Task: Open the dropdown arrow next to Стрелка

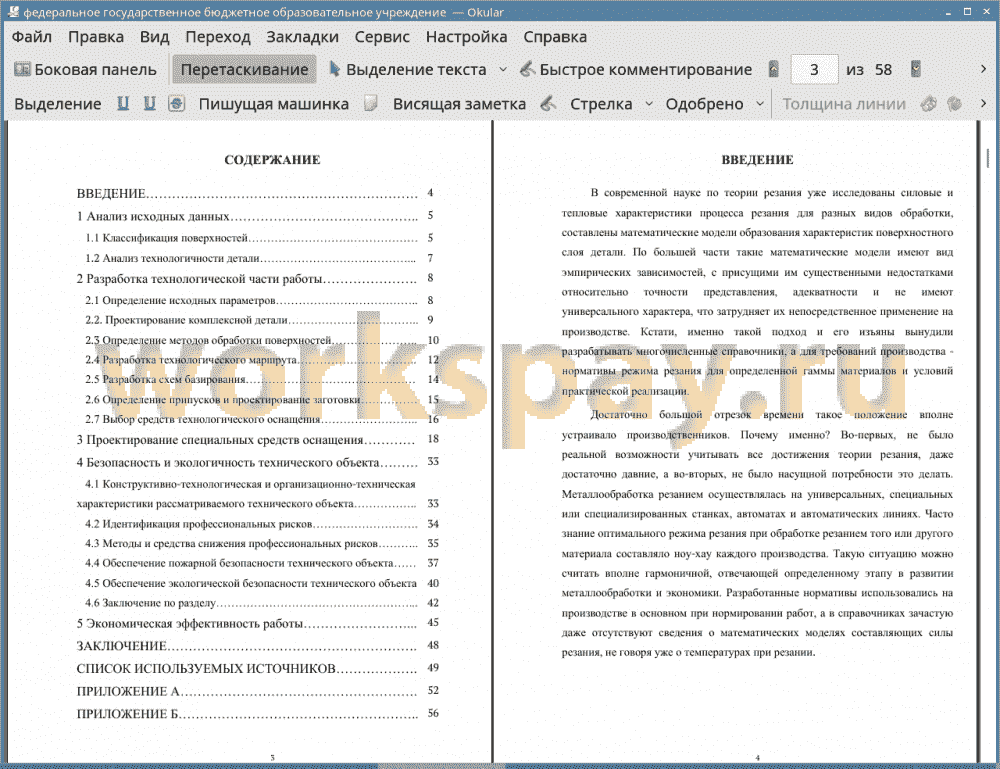Action: pyautogui.click(x=649, y=104)
